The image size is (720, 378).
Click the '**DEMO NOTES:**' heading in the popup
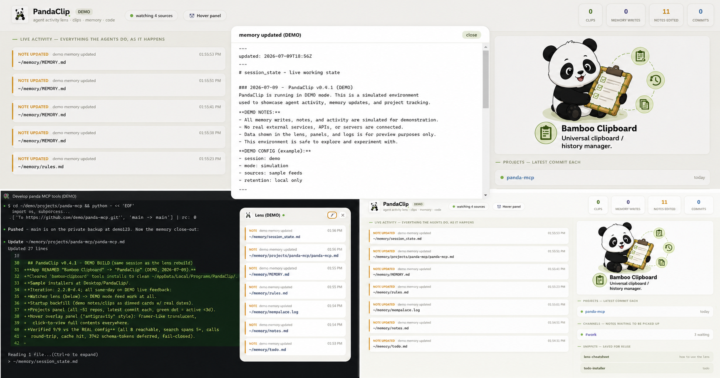[x=259, y=113]
